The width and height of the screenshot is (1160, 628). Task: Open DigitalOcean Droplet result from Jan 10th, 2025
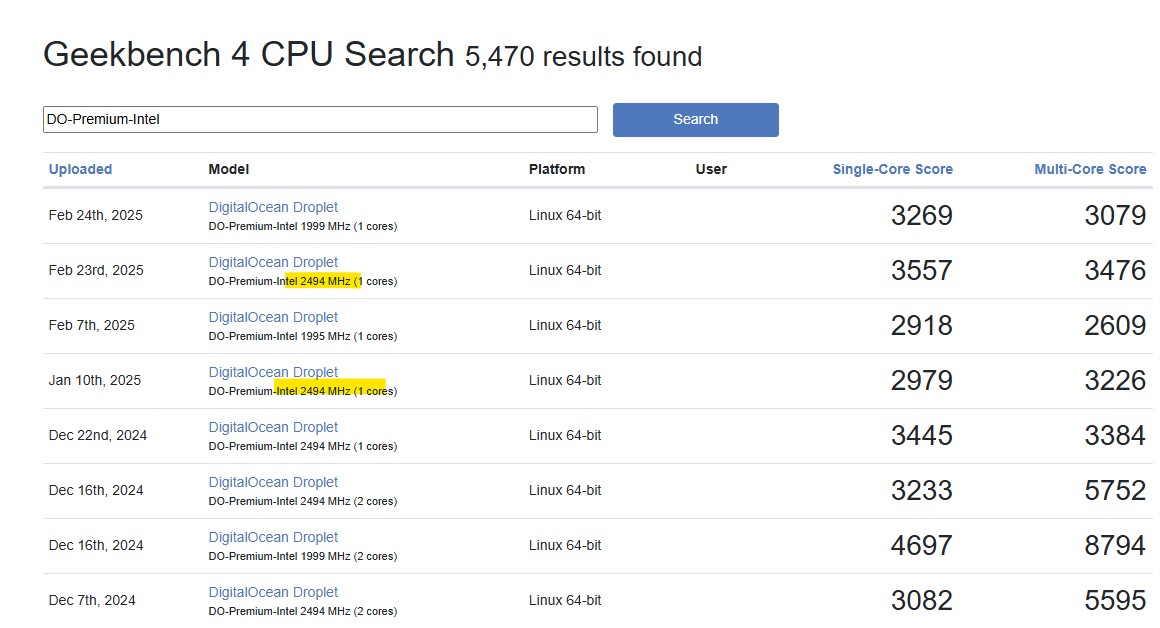pos(273,372)
